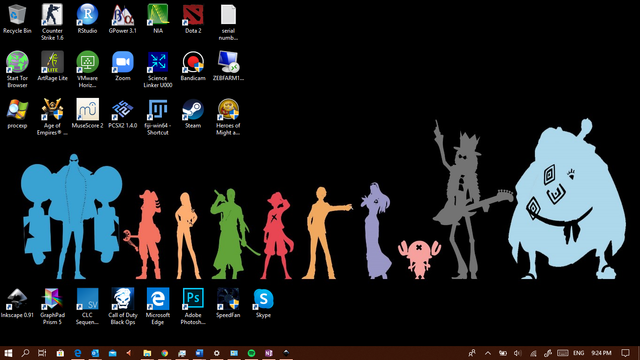Select the Start Tor Browser icon
The height and width of the screenshot is (360, 640).
point(17,70)
